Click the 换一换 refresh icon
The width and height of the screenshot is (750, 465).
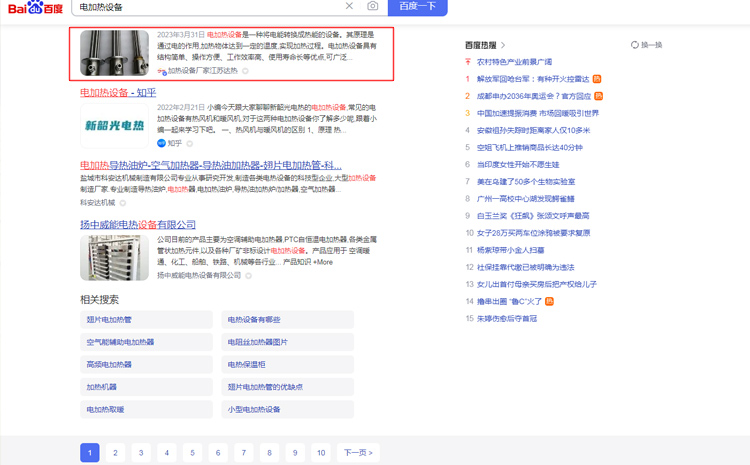point(635,45)
